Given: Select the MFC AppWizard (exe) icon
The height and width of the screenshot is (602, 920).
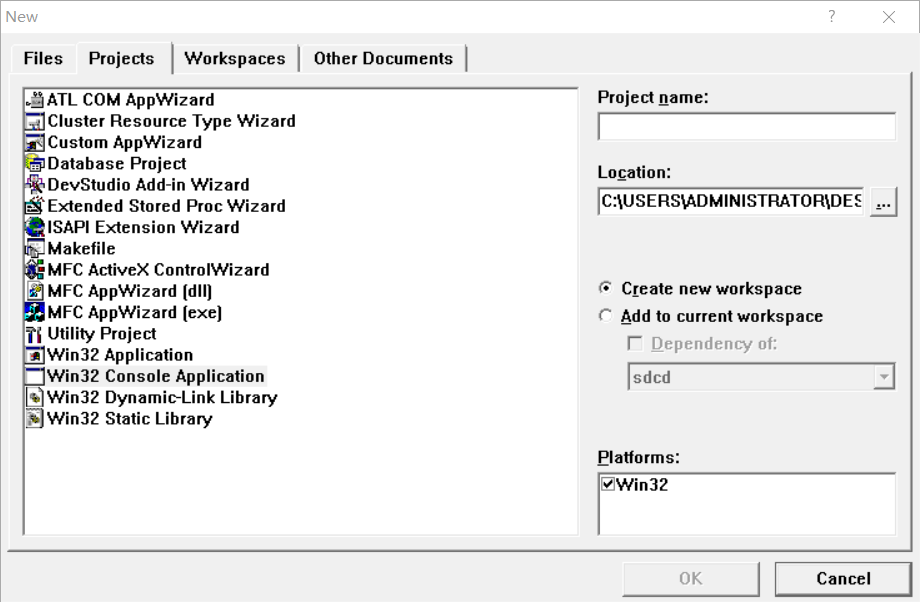Looking at the screenshot, I should tap(35, 312).
